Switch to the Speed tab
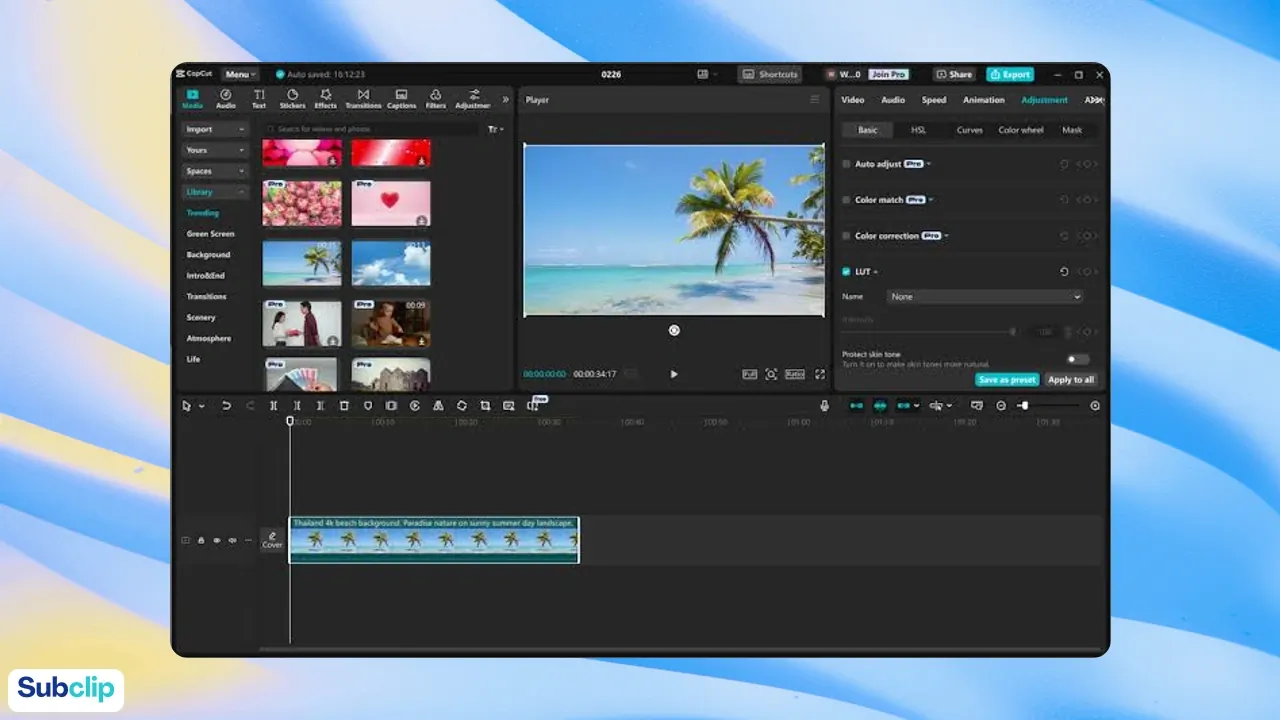The height and width of the screenshot is (720, 1280). coord(934,100)
